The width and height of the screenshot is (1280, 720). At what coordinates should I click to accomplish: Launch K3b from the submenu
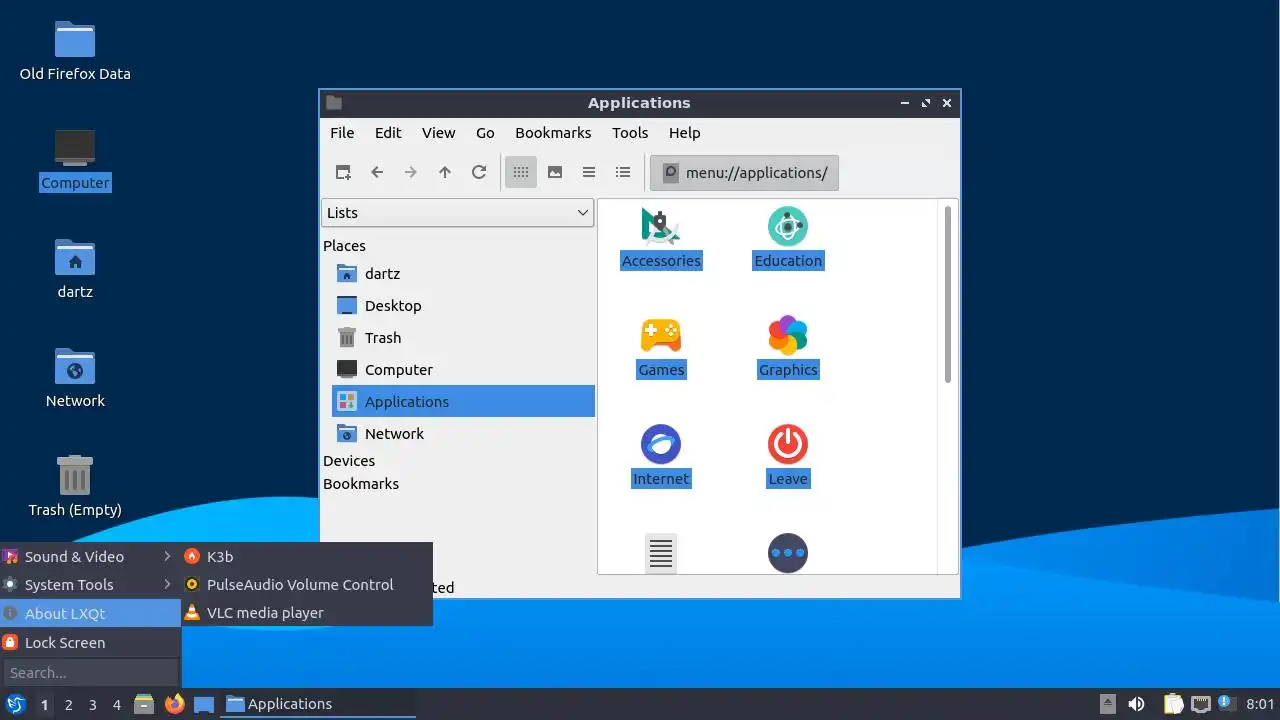tap(307, 556)
